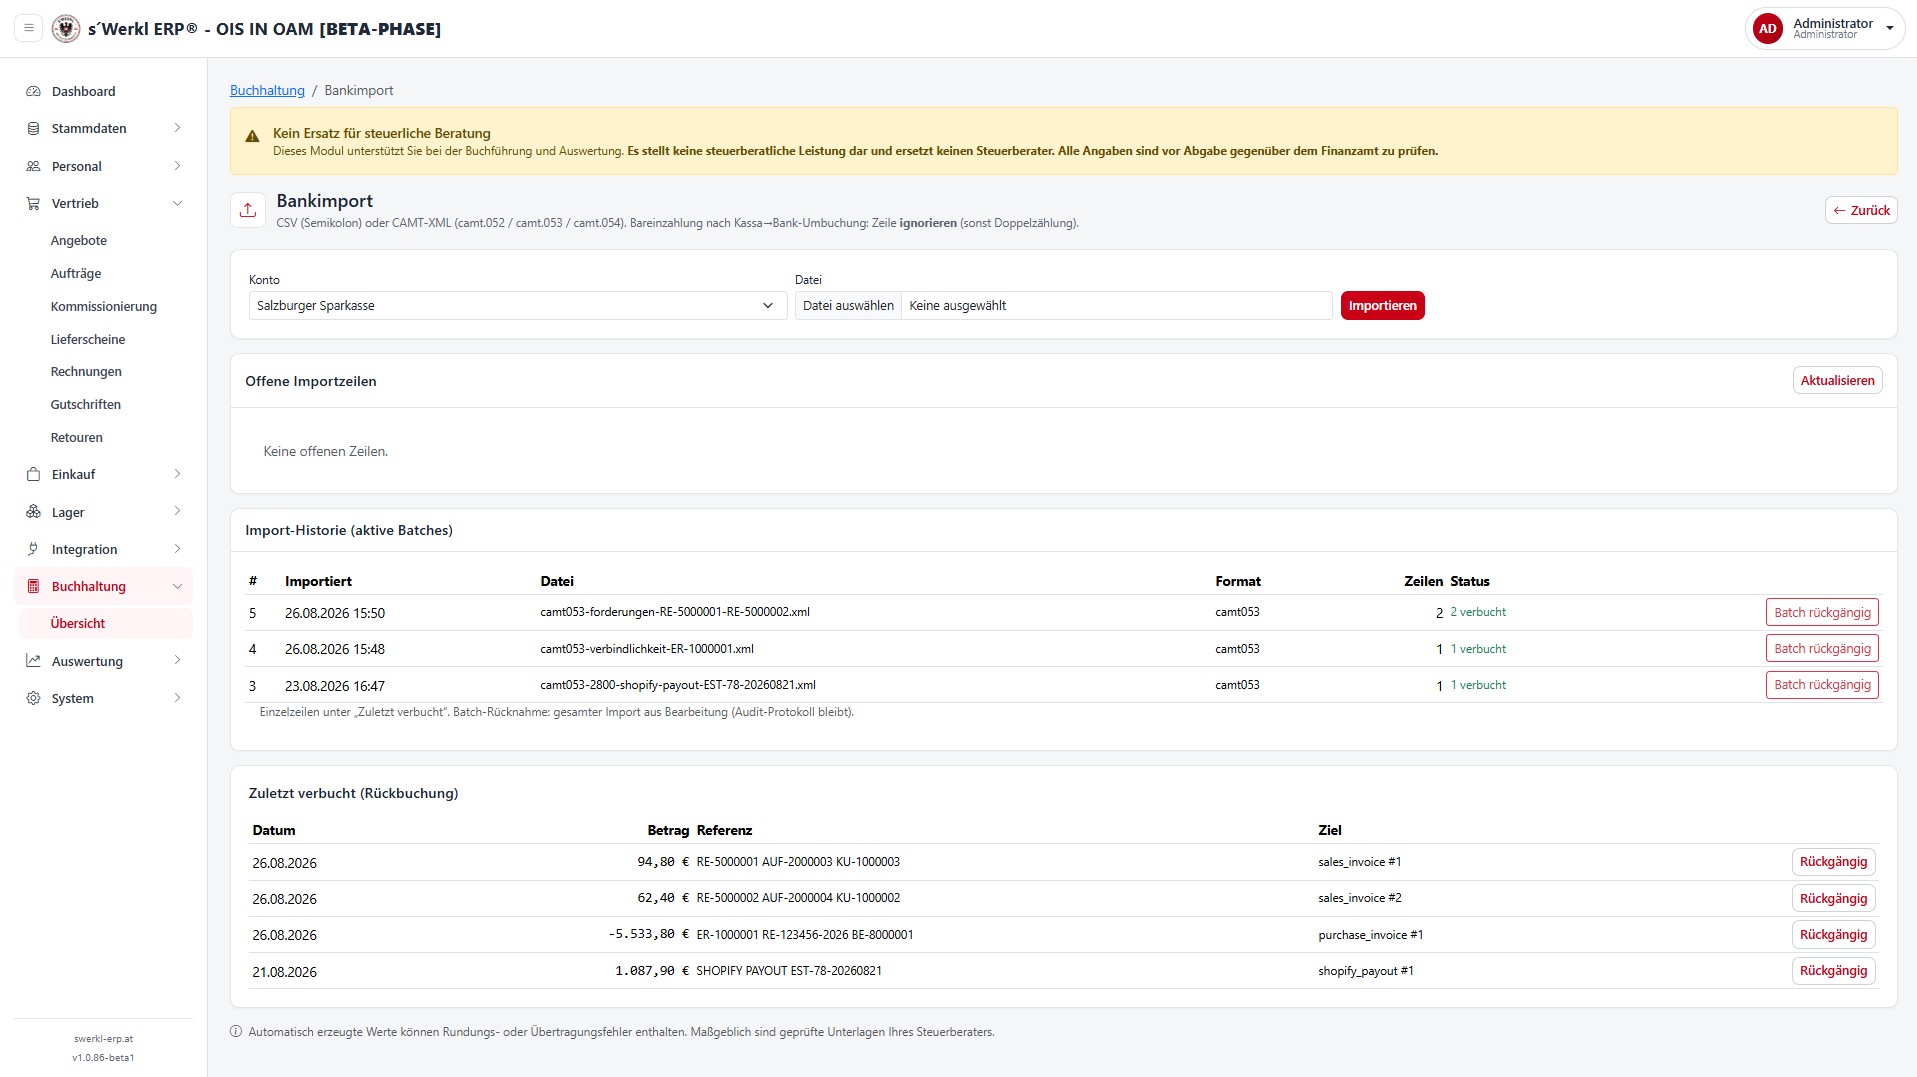Toggle the hamburger sidebar menu icon
1917x1077 pixels.
pos(29,28)
